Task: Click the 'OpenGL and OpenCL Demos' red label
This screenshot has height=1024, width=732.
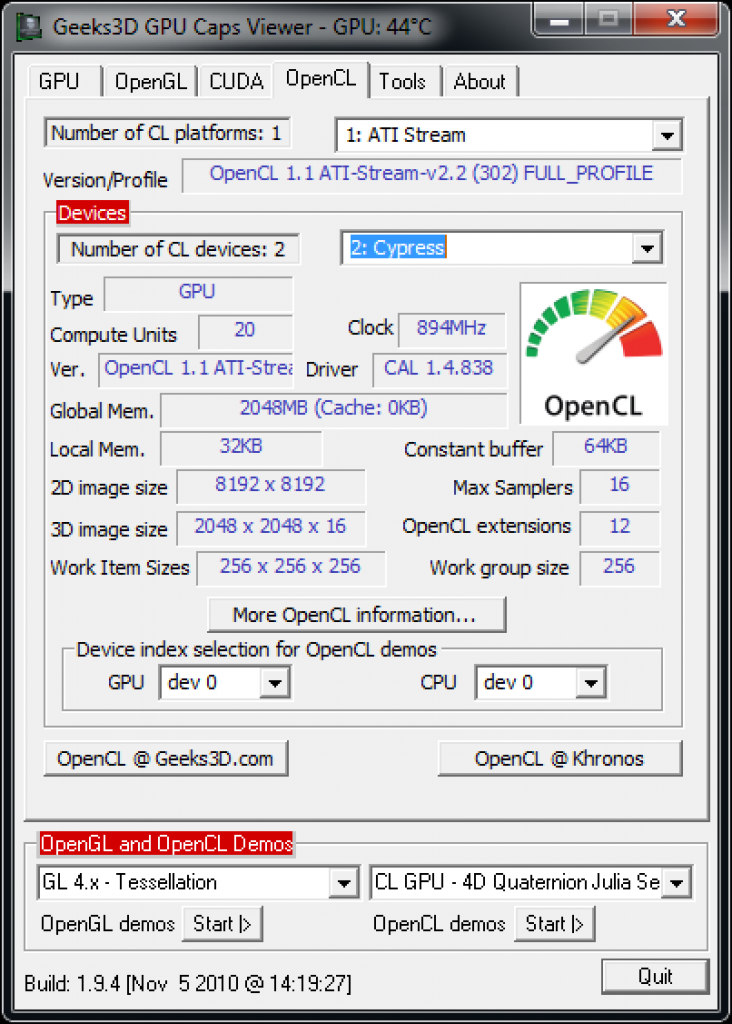Action: (167, 844)
